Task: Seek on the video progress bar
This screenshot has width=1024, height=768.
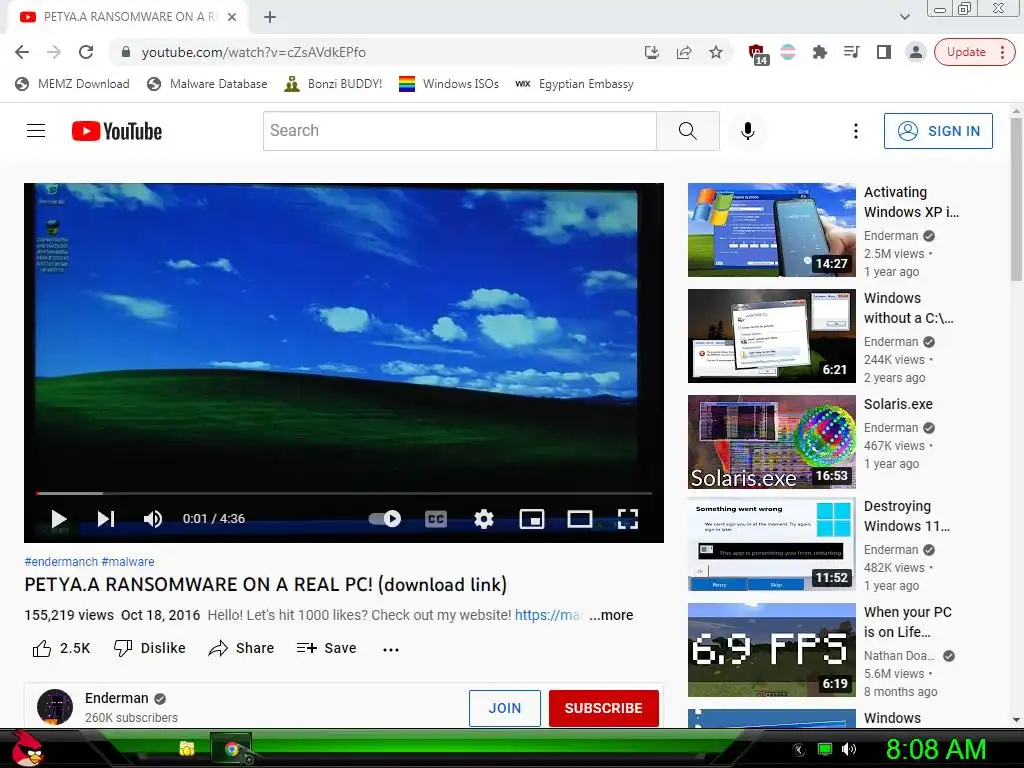Action: (x=344, y=493)
